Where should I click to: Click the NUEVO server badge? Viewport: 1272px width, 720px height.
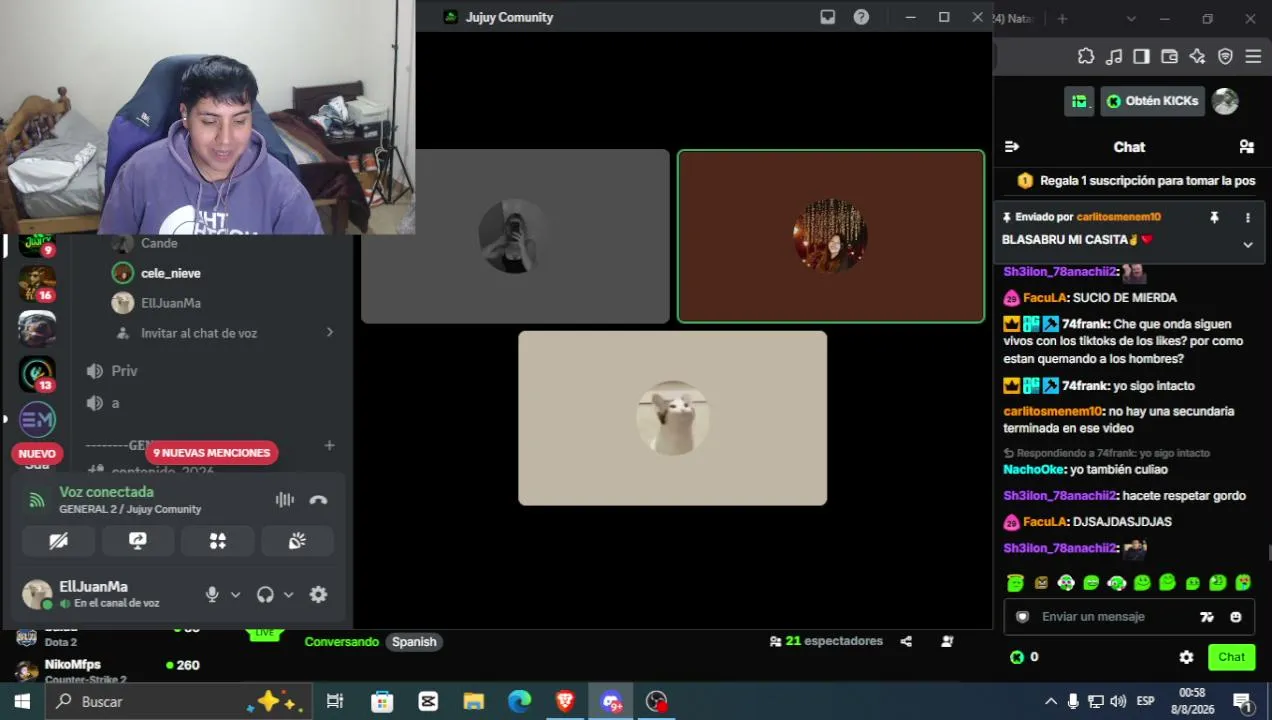pos(37,453)
